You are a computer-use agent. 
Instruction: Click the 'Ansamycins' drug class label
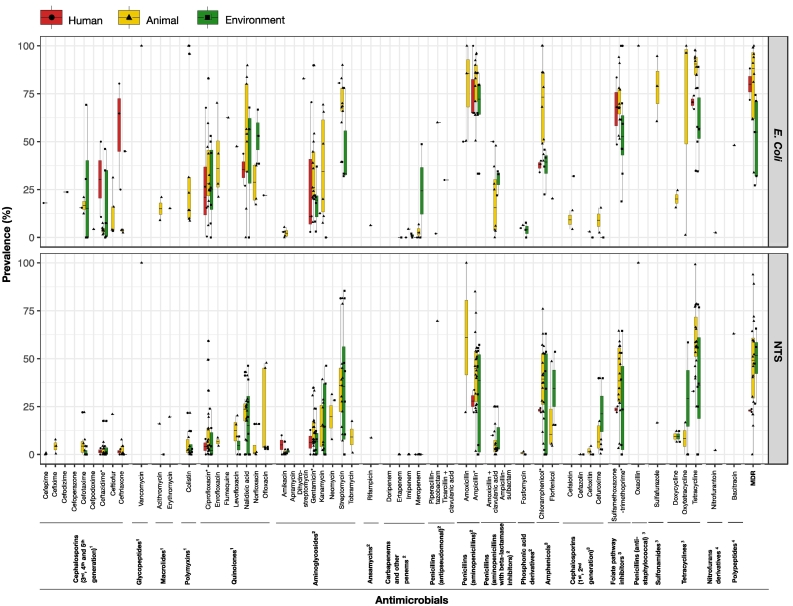[371, 564]
